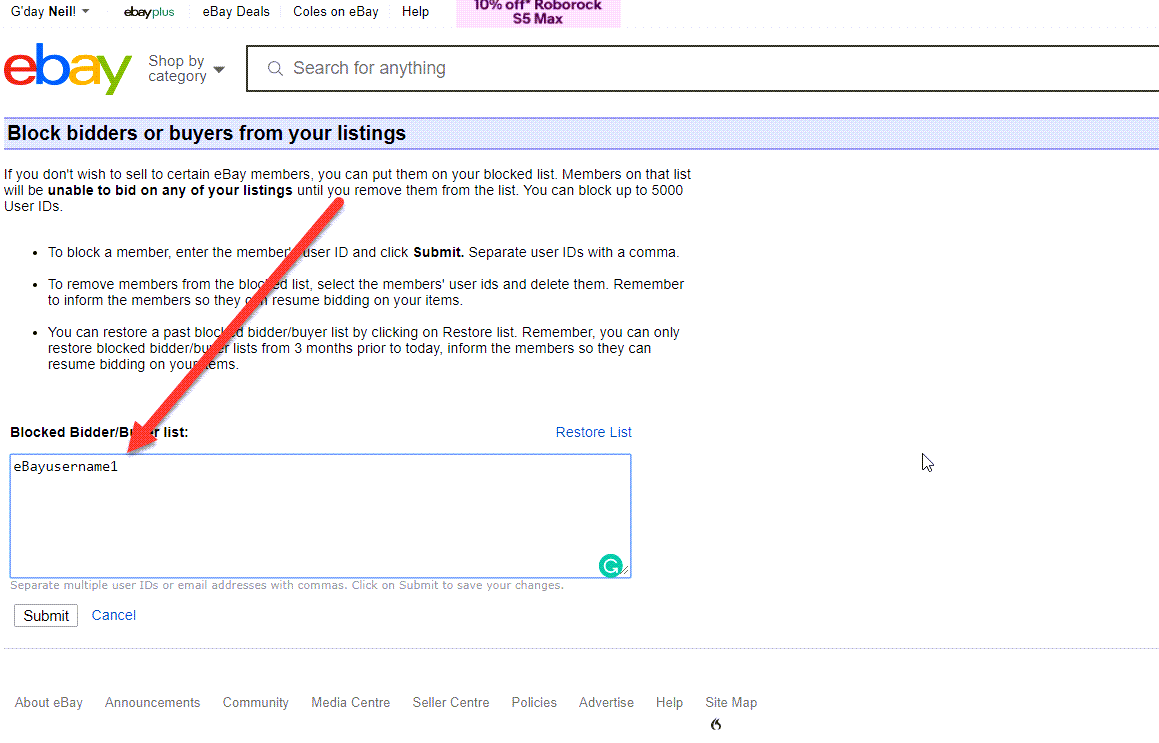This screenshot has height=743, width=1159.
Task: View the Policies footer link
Action: pos(534,702)
